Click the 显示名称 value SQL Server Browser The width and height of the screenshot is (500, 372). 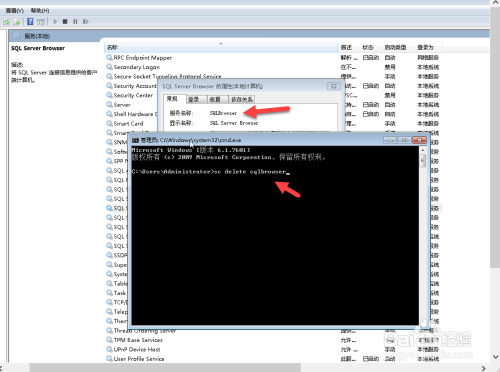point(234,123)
